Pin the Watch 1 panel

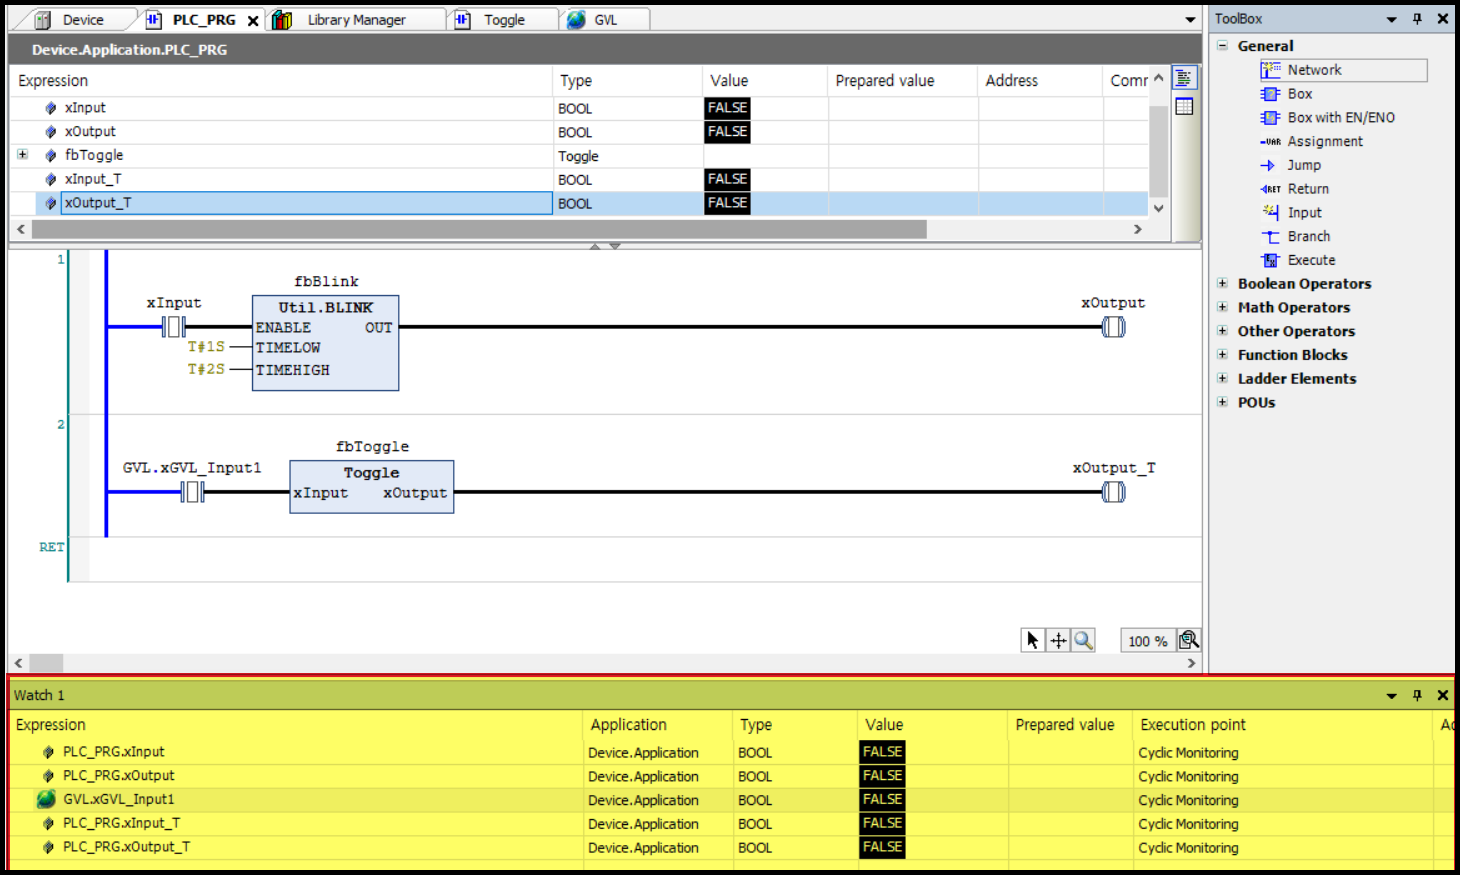click(x=1417, y=695)
